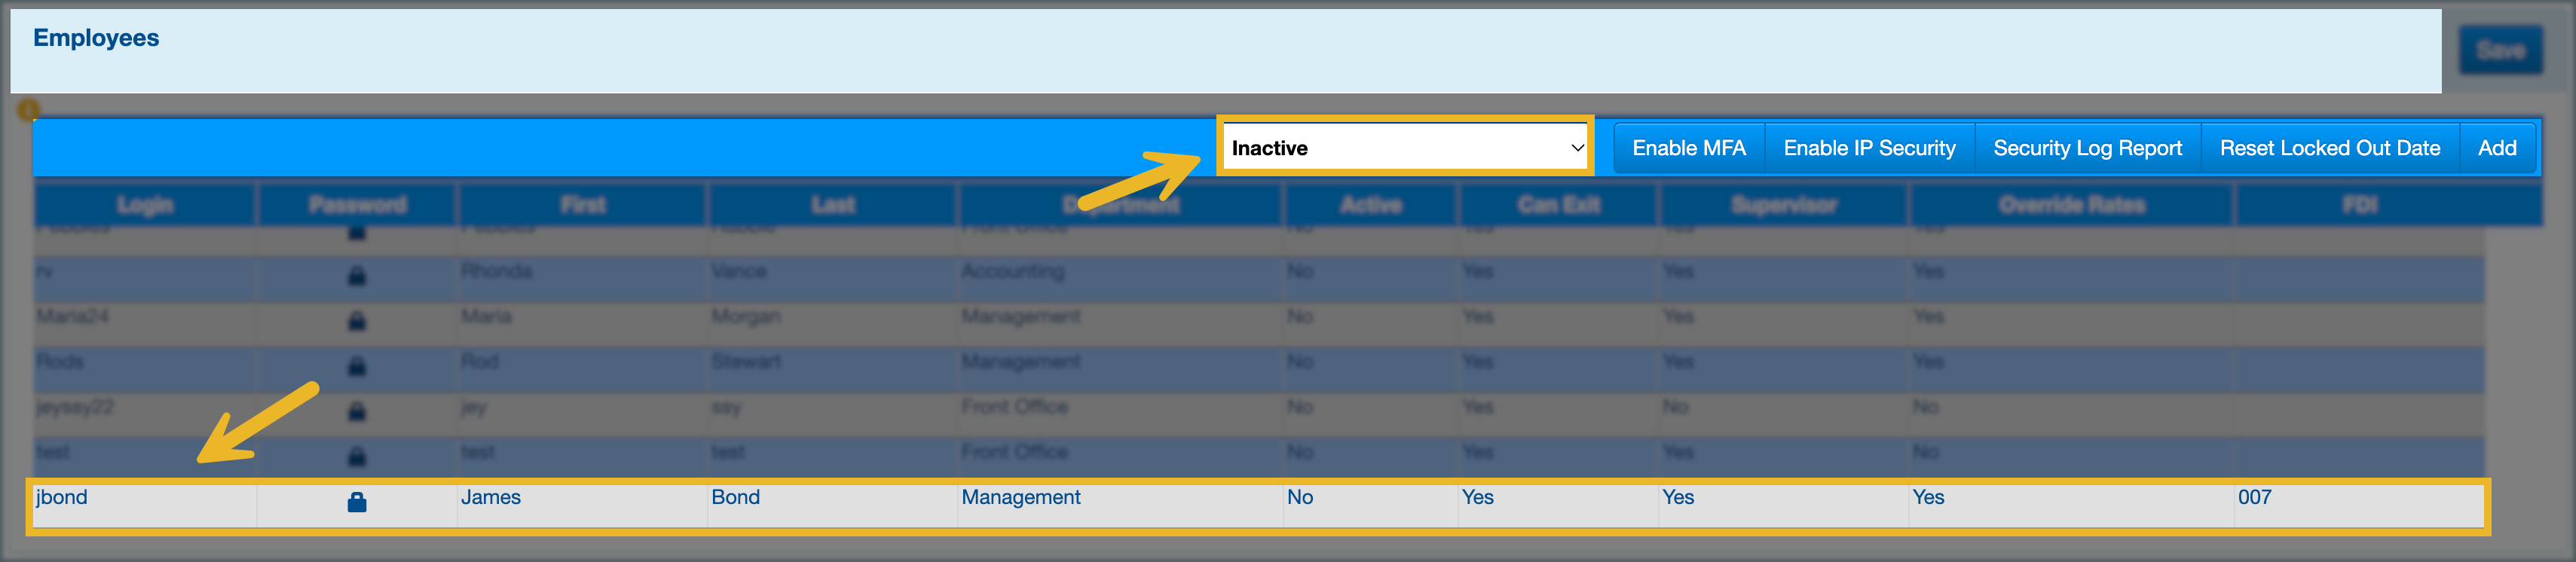Click the Management department cell for James Bond
This screenshot has height=562, width=2576.
click(x=1020, y=497)
